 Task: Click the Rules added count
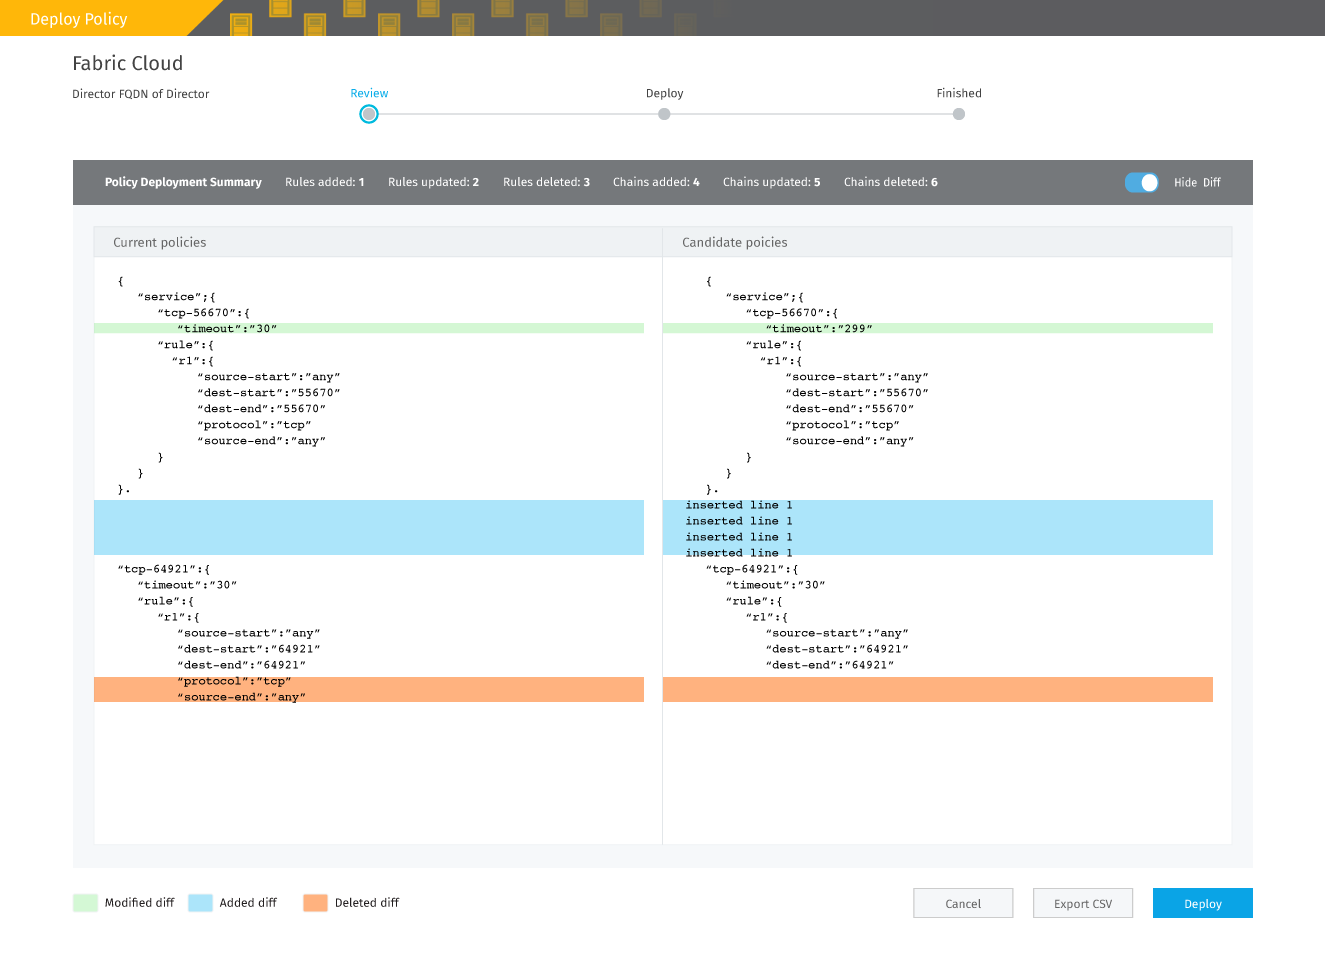[325, 182]
